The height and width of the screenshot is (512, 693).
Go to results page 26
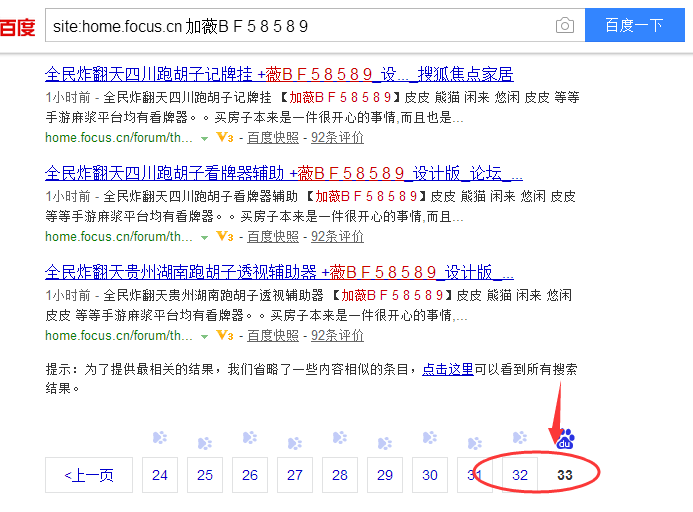tap(250, 475)
